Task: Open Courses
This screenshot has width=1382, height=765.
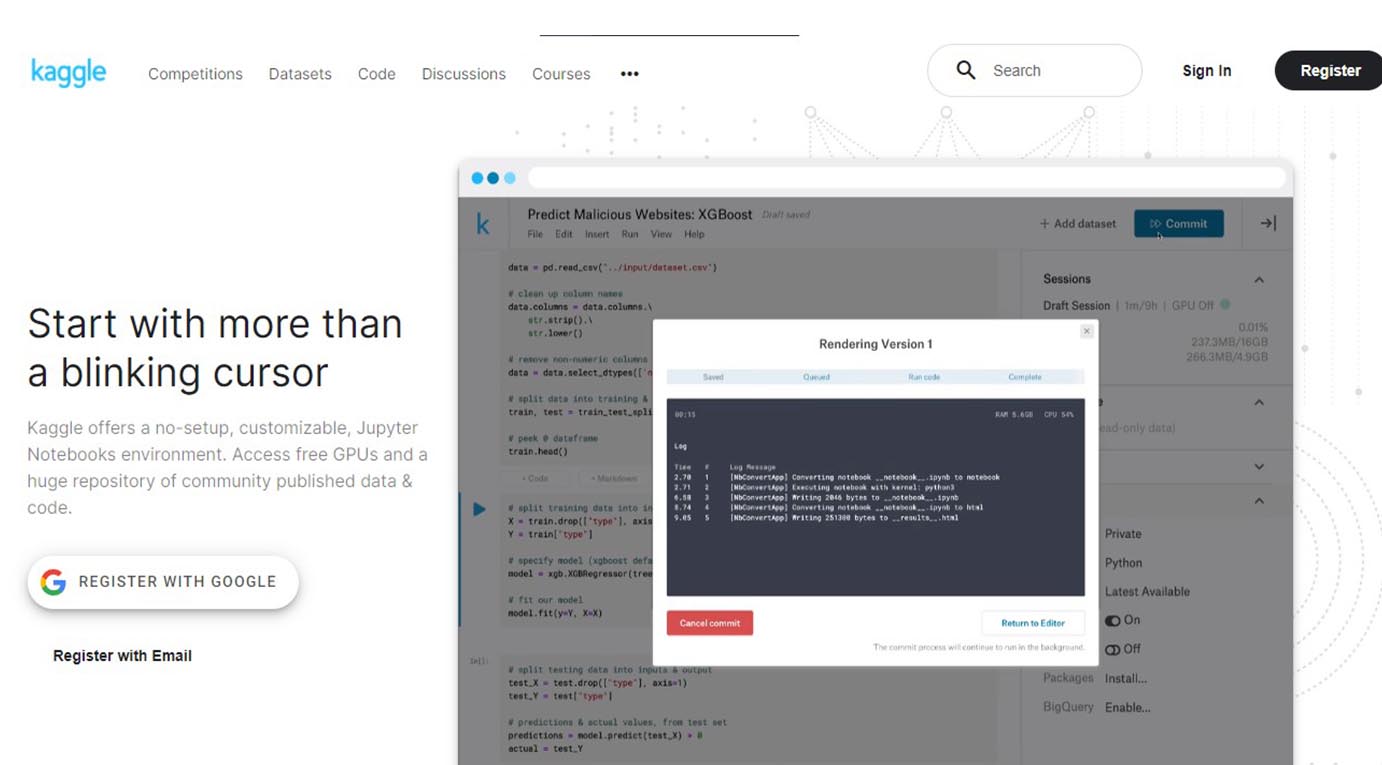Action: [561, 74]
